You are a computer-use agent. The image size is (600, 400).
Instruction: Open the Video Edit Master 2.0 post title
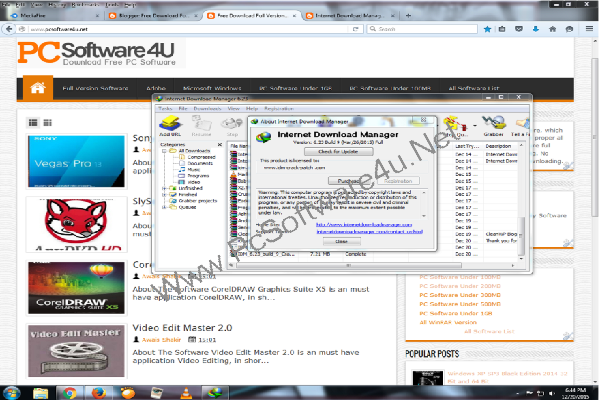click(182, 328)
